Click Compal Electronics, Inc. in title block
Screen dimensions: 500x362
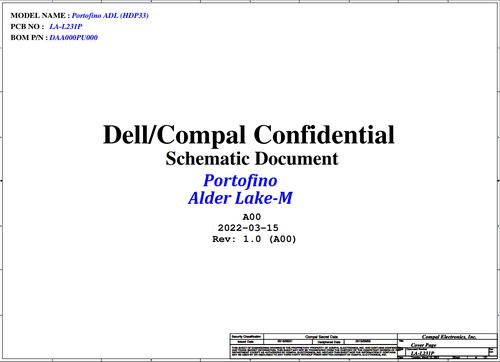(449, 337)
